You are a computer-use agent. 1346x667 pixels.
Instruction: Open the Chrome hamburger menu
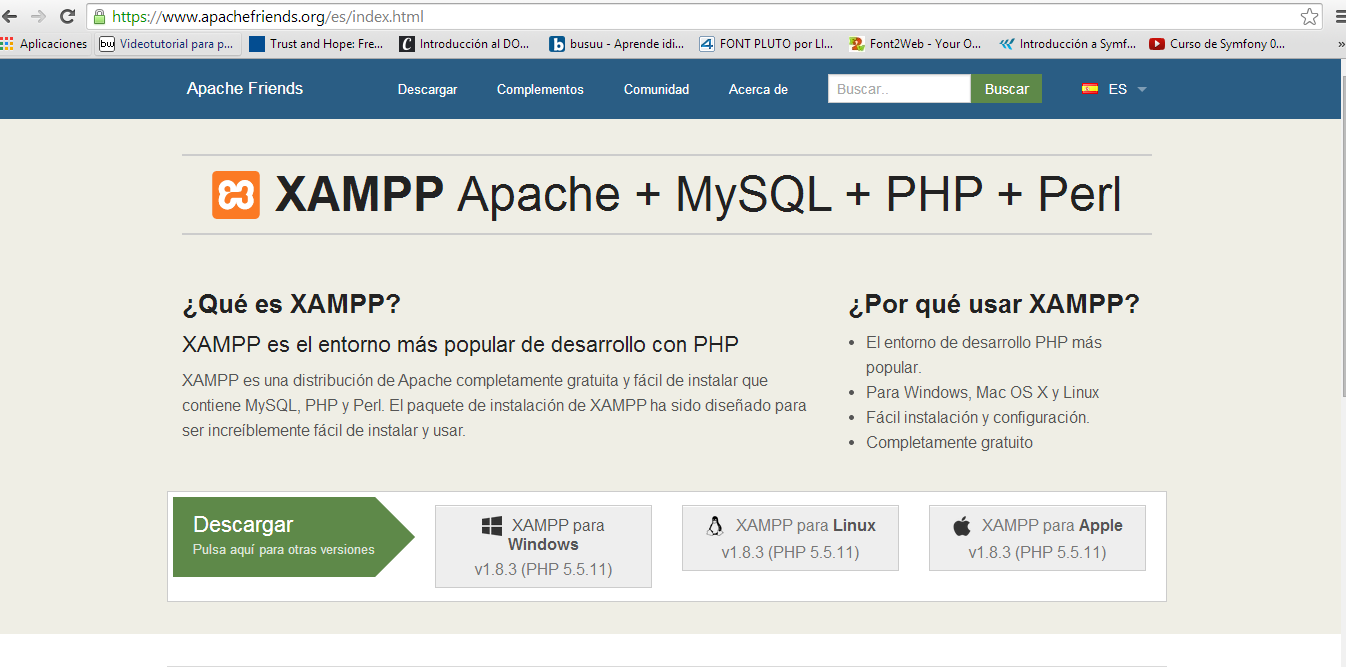coord(1340,16)
